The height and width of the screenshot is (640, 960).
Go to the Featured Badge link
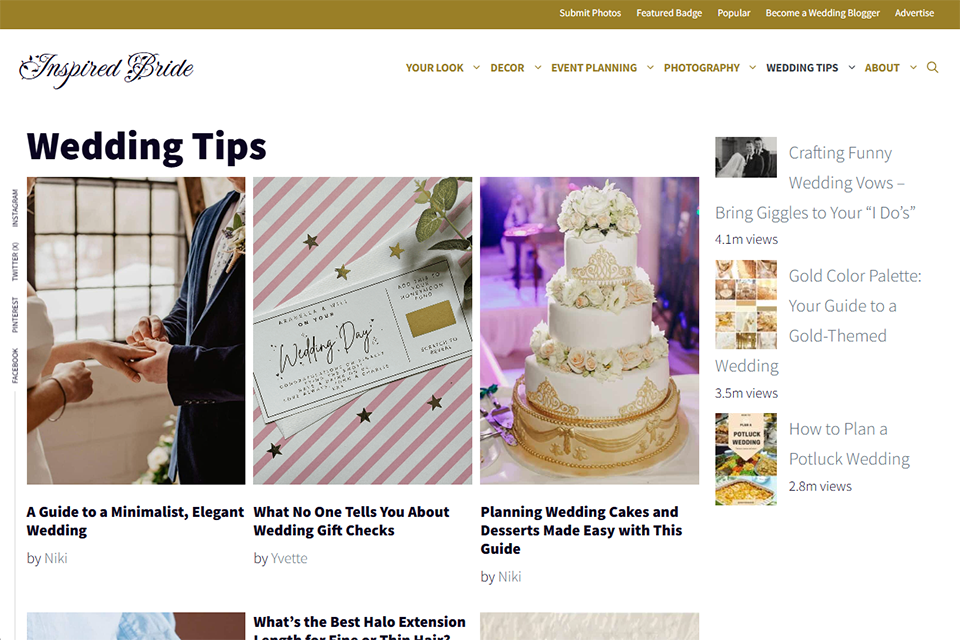[669, 13]
